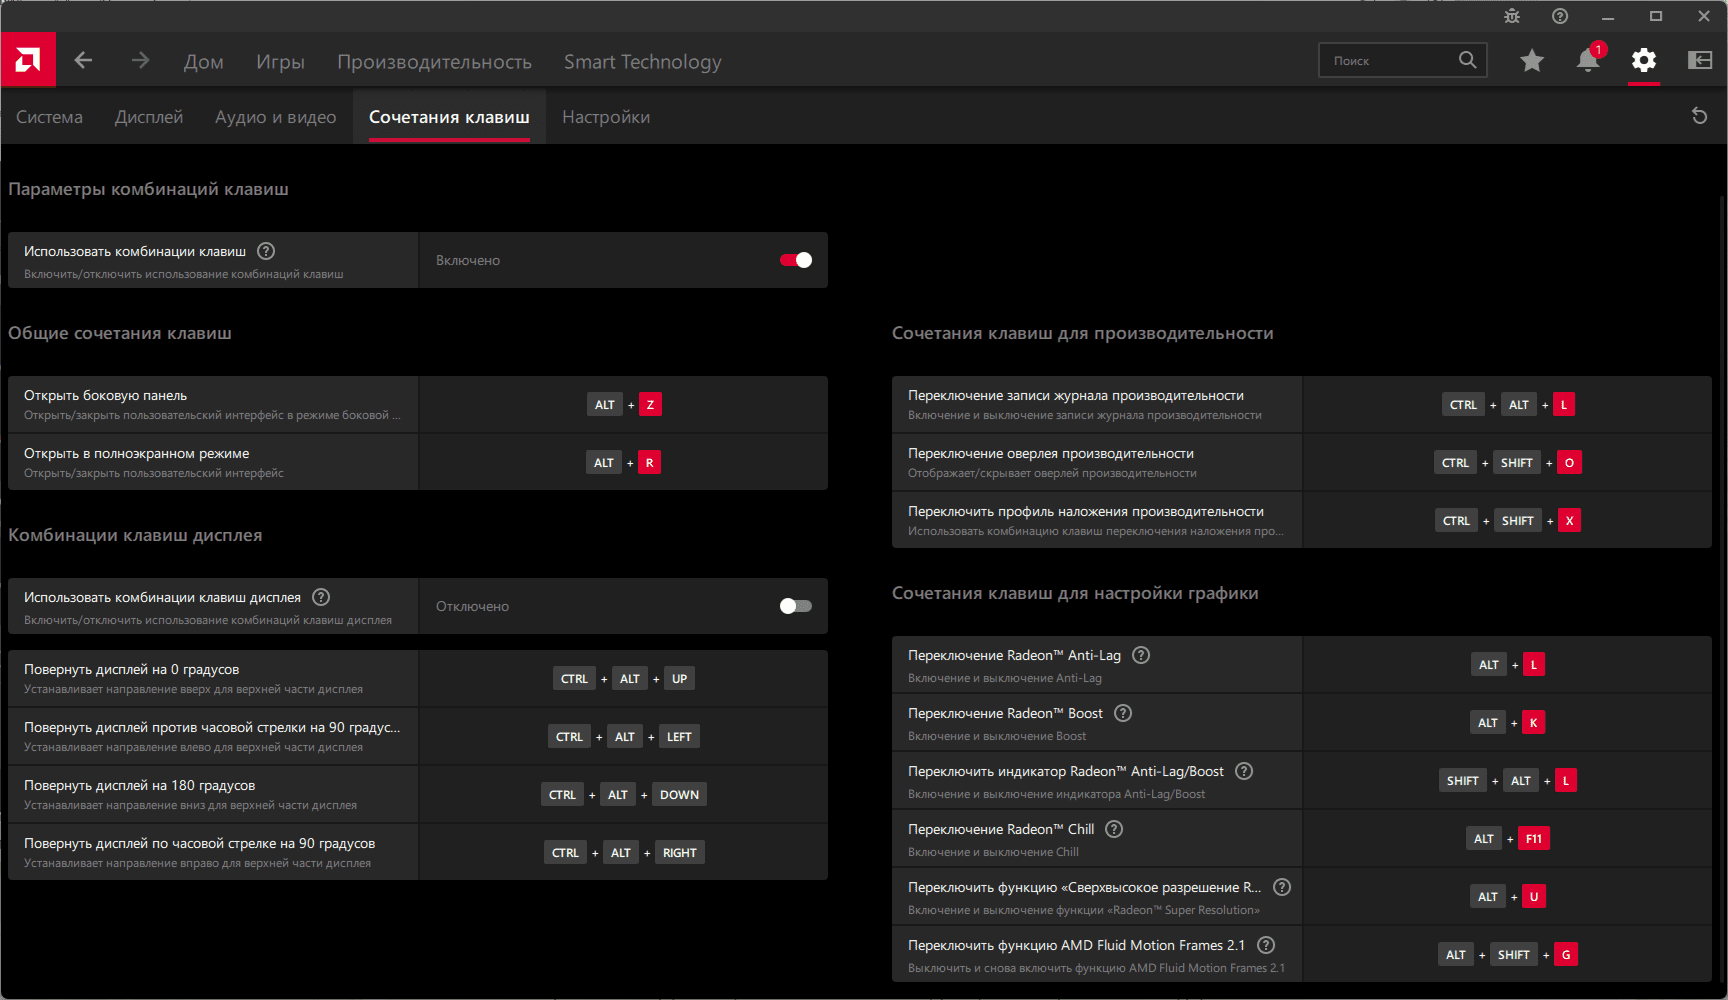1728x1000 pixels.
Task: Click the Повернуть дисплей на 0 градусов label
Action: pyautogui.click(x=132, y=670)
